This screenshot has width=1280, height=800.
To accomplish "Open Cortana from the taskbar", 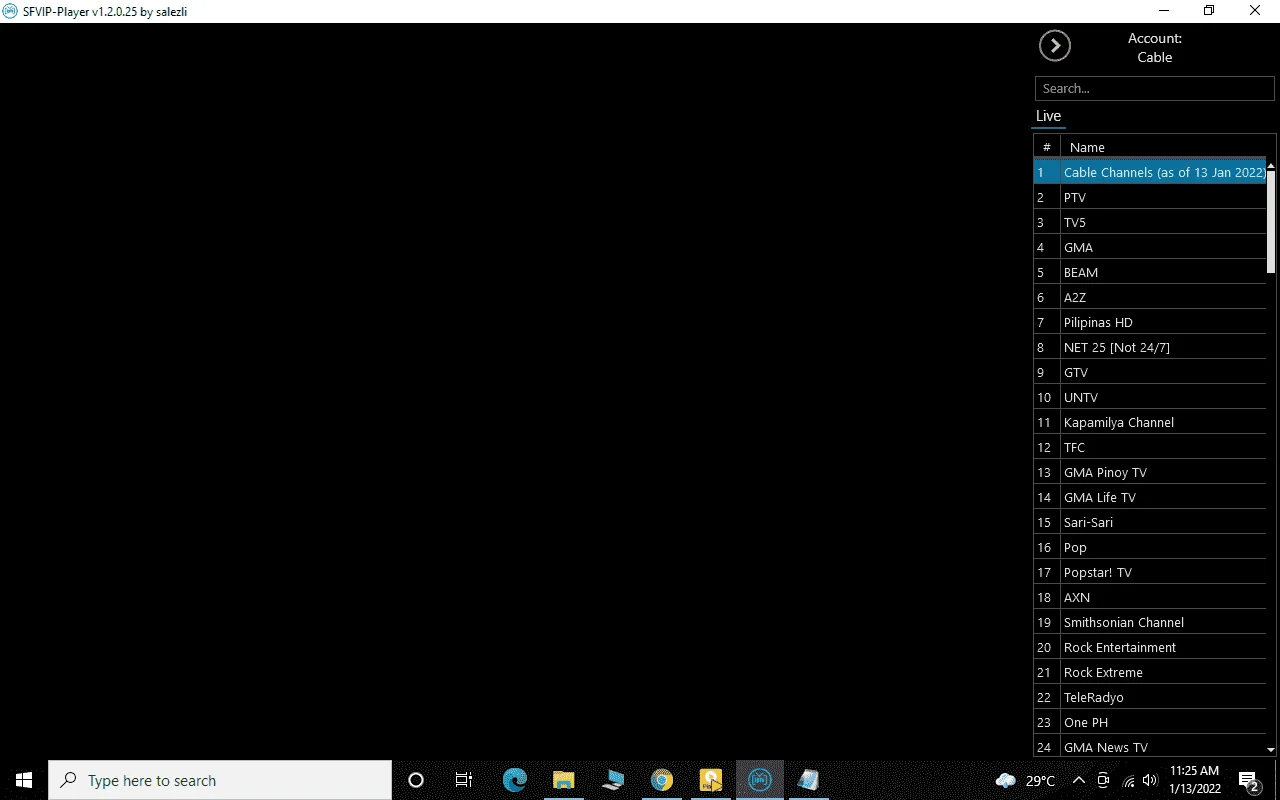I will coord(416,780).
